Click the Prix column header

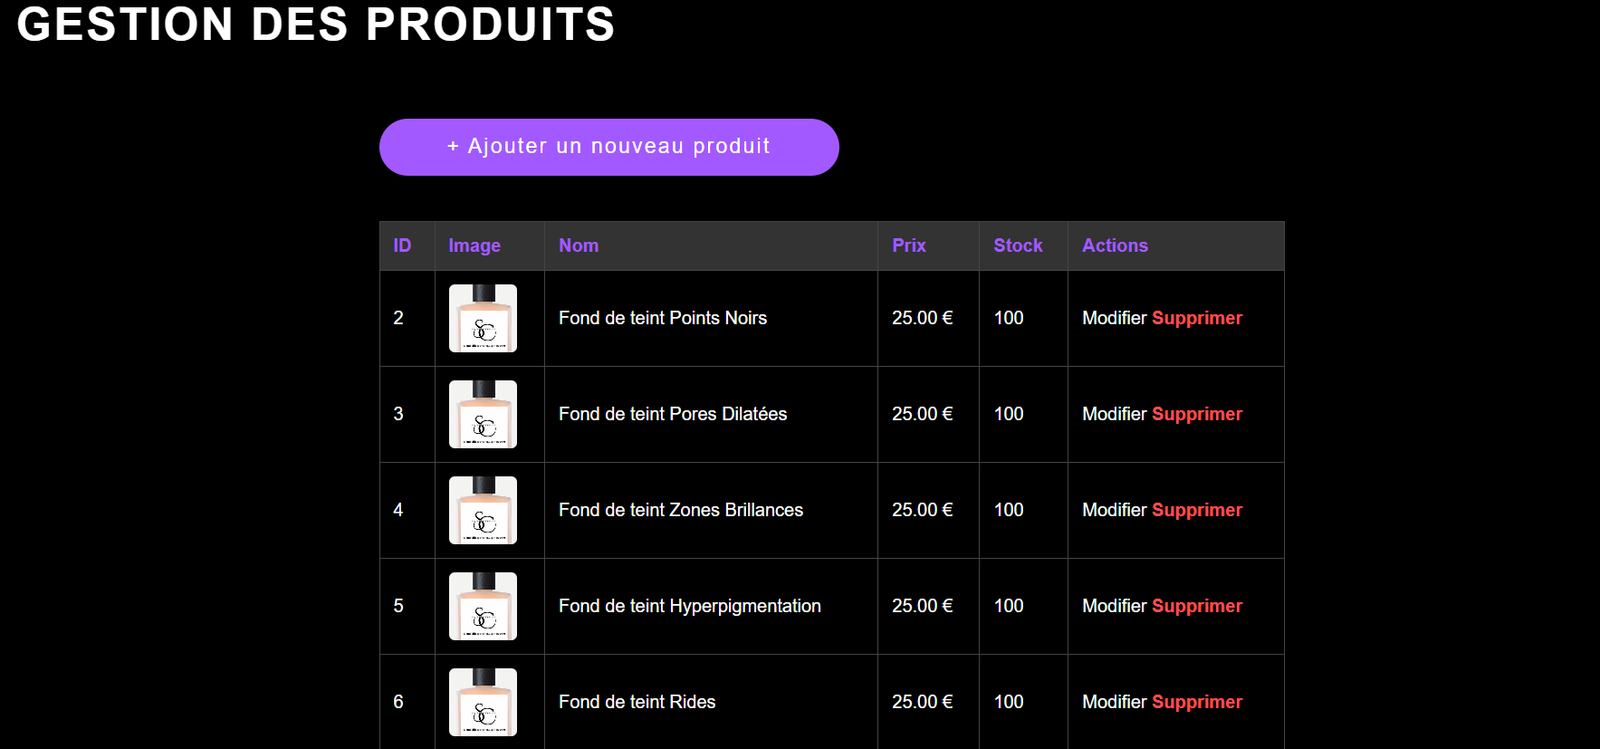[908, 246]
